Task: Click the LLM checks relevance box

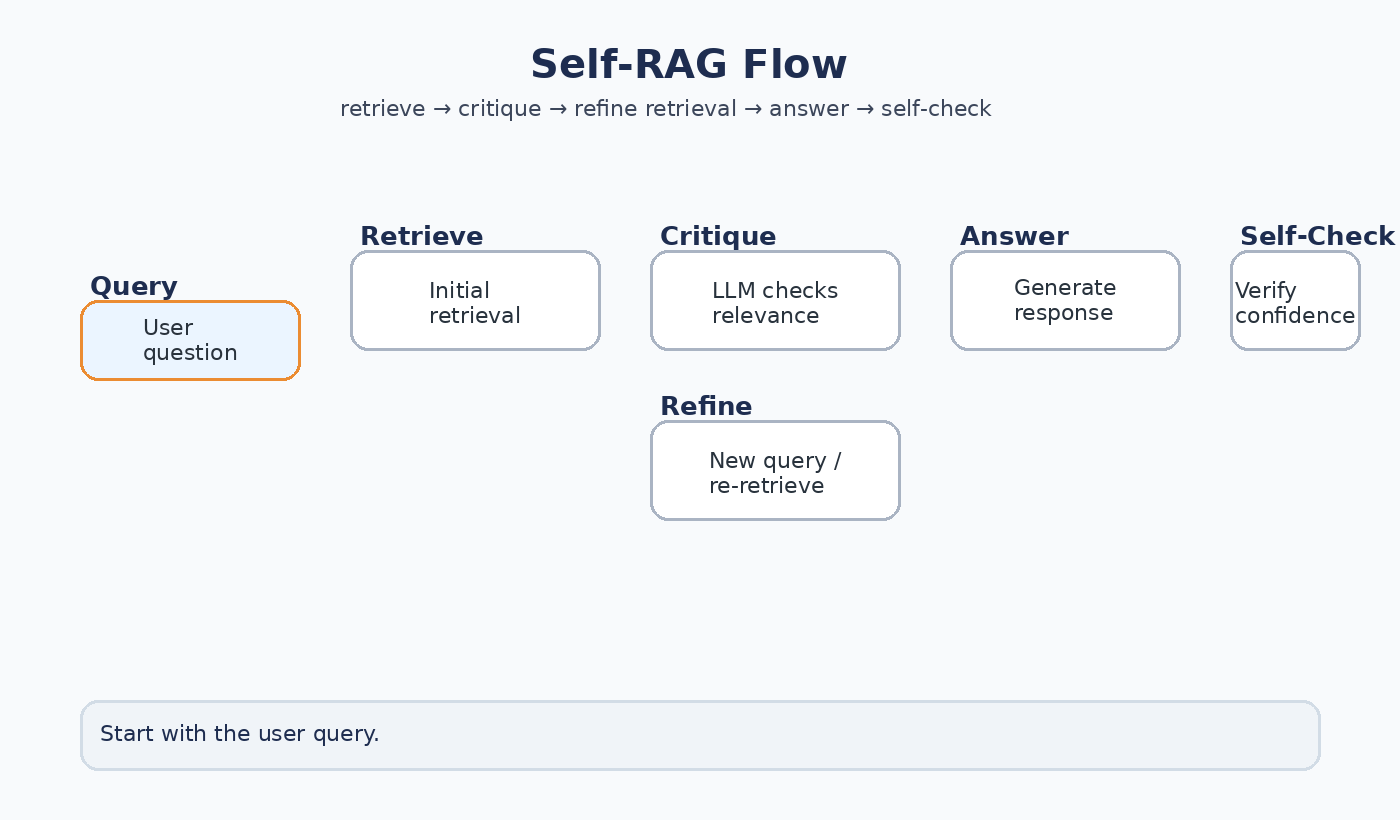Action: (775, 300)
